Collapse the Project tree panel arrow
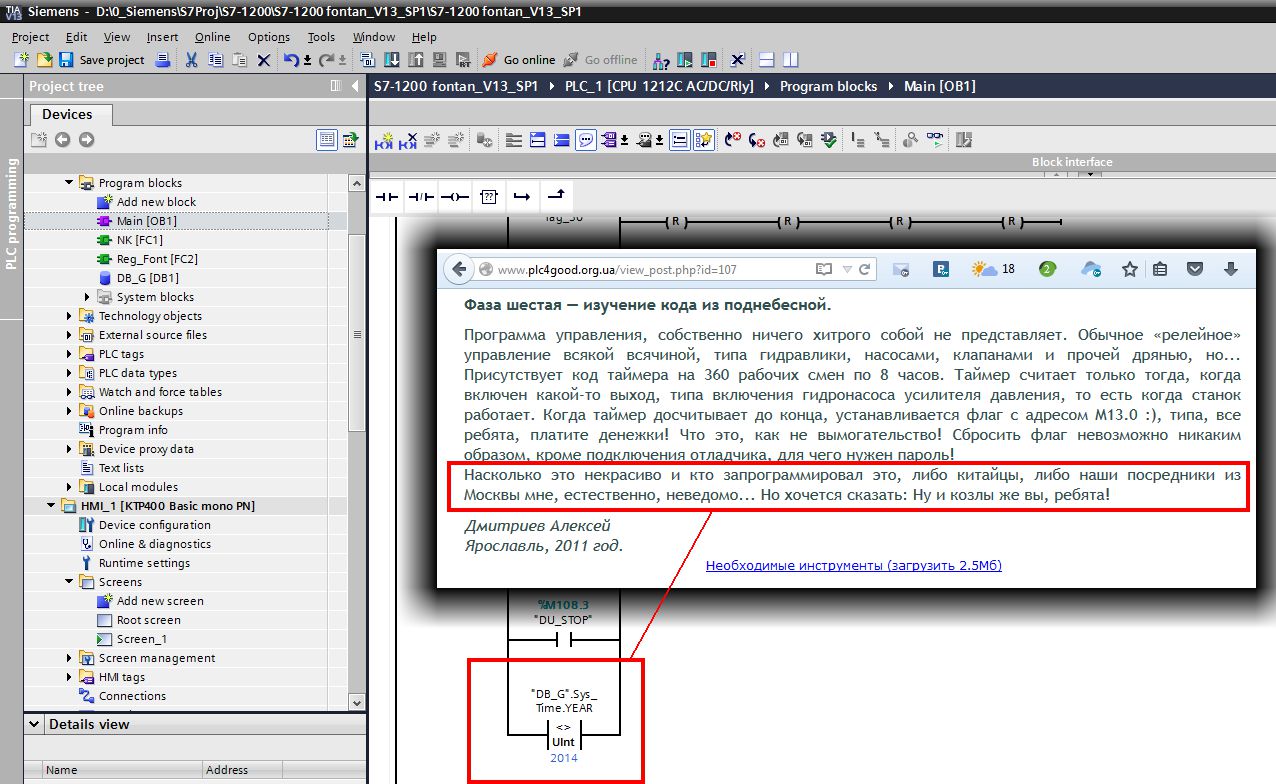The width and height of the screenshot is (1276, 784). [x=357, y=86]
